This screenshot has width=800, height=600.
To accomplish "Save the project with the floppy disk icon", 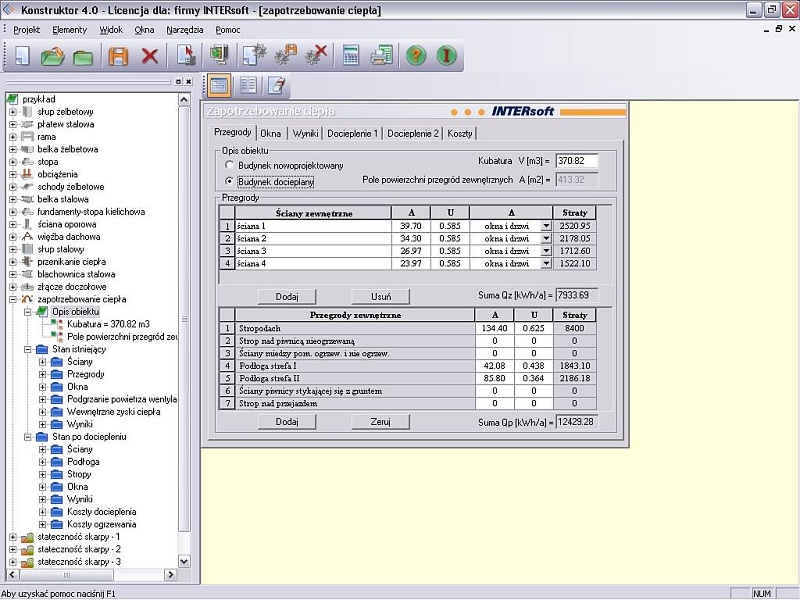I will point(118,55).
